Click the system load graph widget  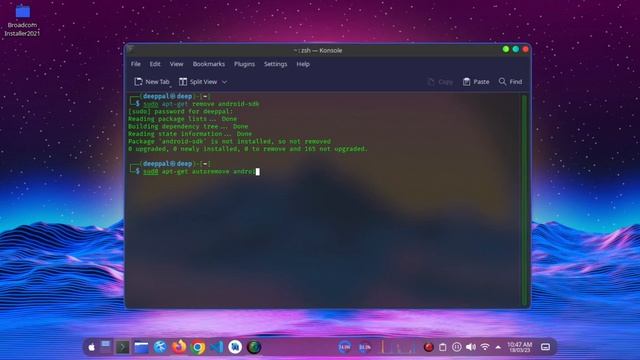tap(399, 347)
